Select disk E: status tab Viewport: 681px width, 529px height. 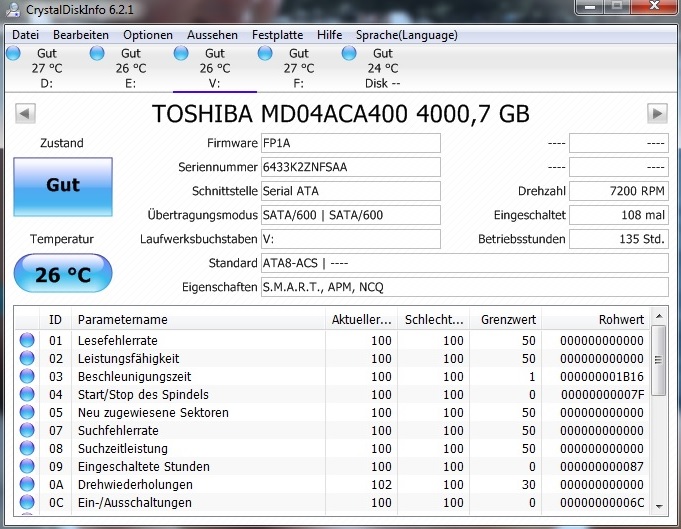[x=131, y=68]
